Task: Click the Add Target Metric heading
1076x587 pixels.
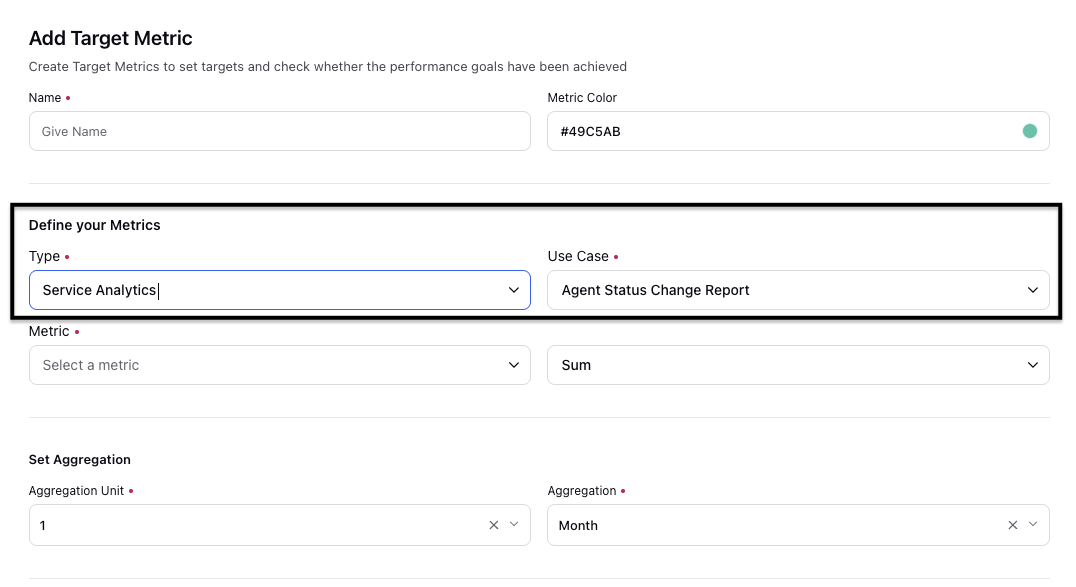Action: pyautogui.click(x=110, y=38)
